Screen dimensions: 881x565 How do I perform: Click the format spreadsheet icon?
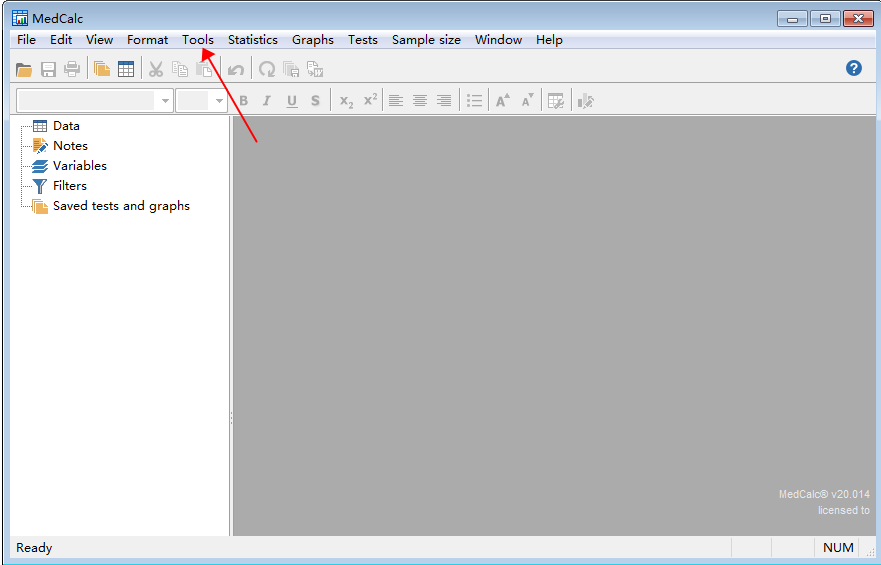(556, 101)
